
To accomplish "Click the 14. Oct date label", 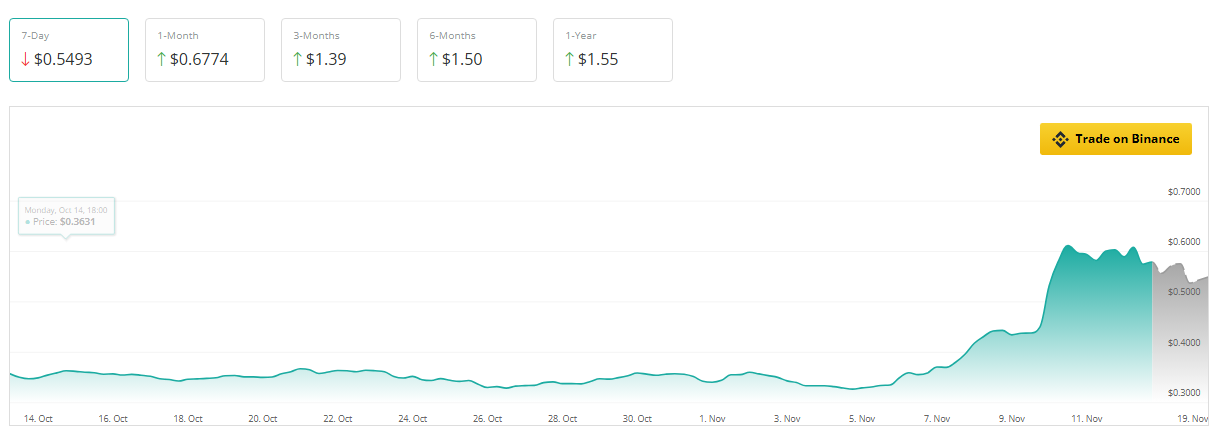I will [x=38, y=418].
